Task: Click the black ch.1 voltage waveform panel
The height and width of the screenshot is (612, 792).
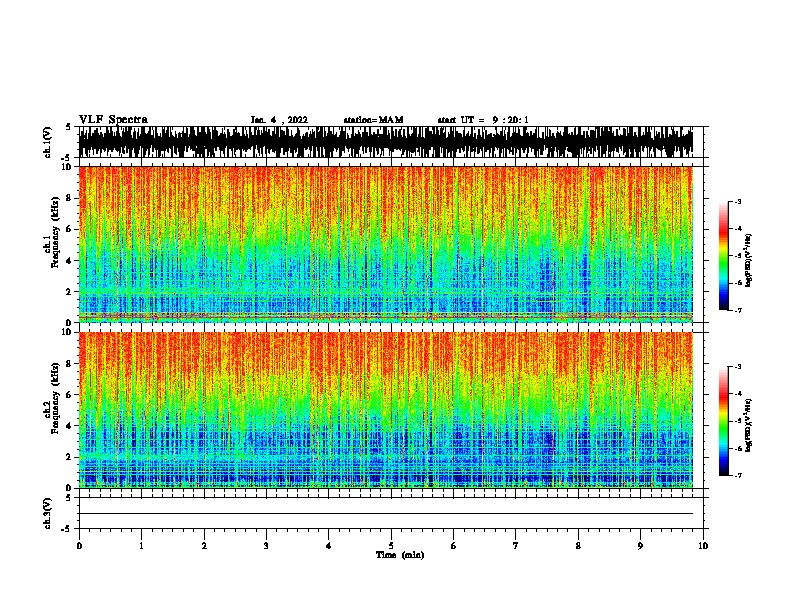Action: point(385,142)
